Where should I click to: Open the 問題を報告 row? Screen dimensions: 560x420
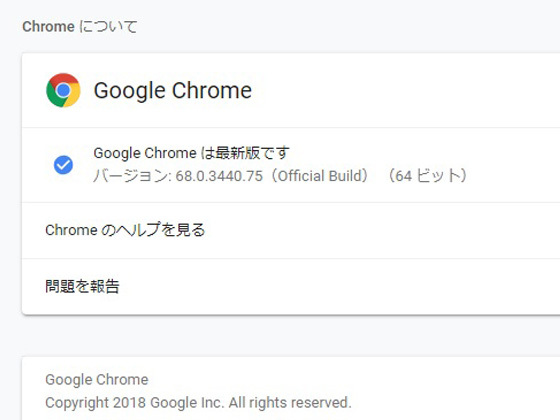291,287
